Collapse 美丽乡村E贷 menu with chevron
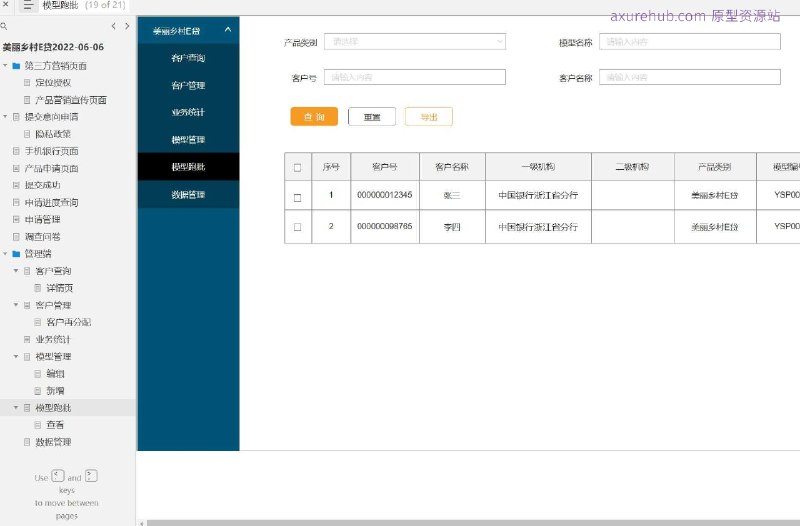The height and width of the screenshot is (526, 800). click(x=228, y=30)
